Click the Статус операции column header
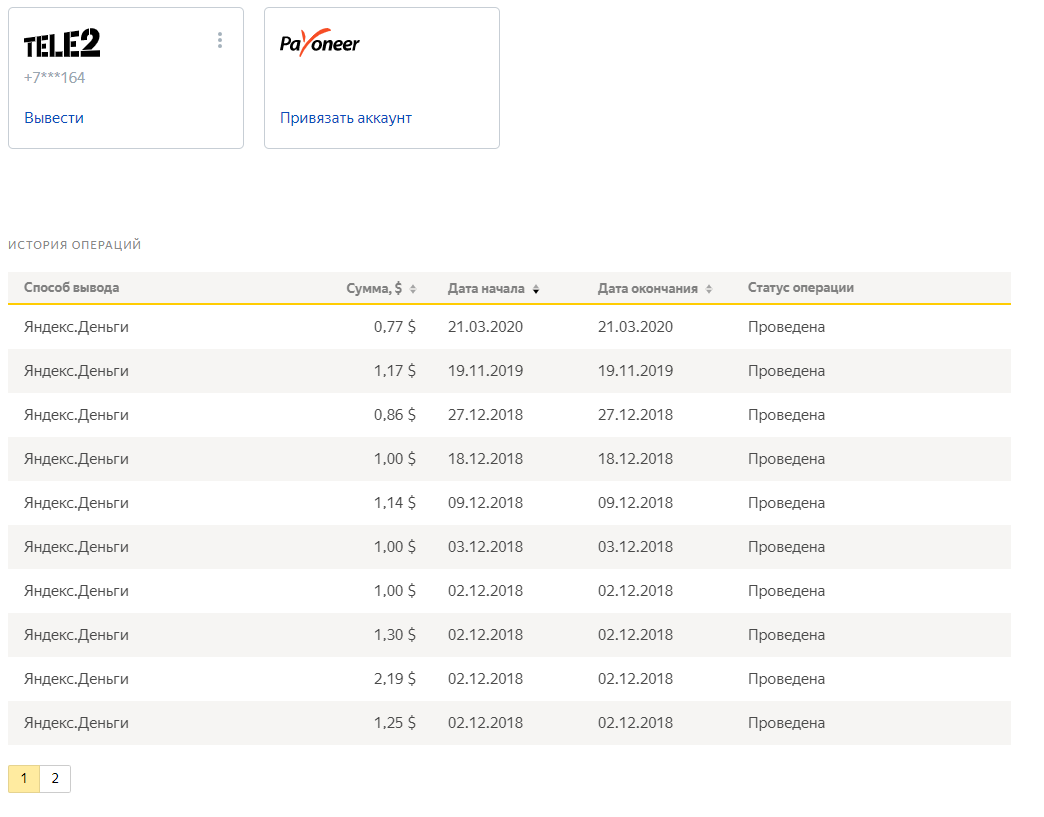The image size is (1044, 817). [x=801, y=288]
